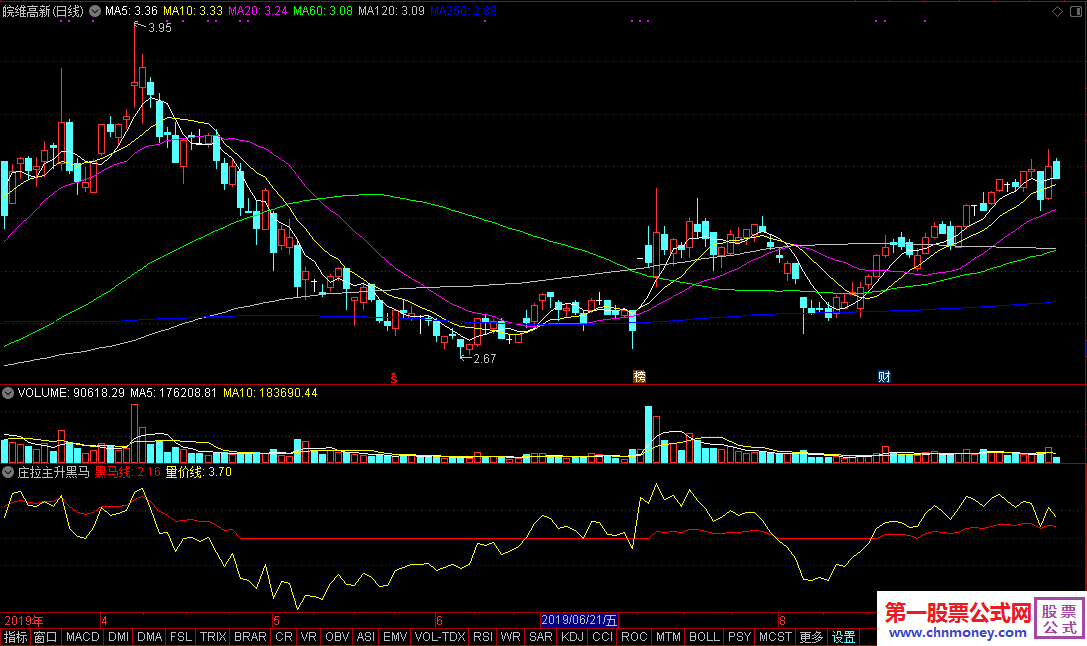The height and width of the screenshot is (646, 1087).
Task: Click the 2019/06/21/五 date marker
Action: click(579, 620)
